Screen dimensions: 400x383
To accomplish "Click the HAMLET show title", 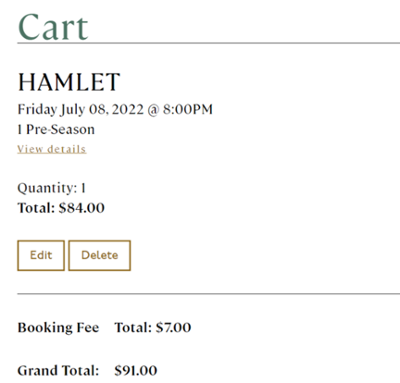I will tap(69, 82).
